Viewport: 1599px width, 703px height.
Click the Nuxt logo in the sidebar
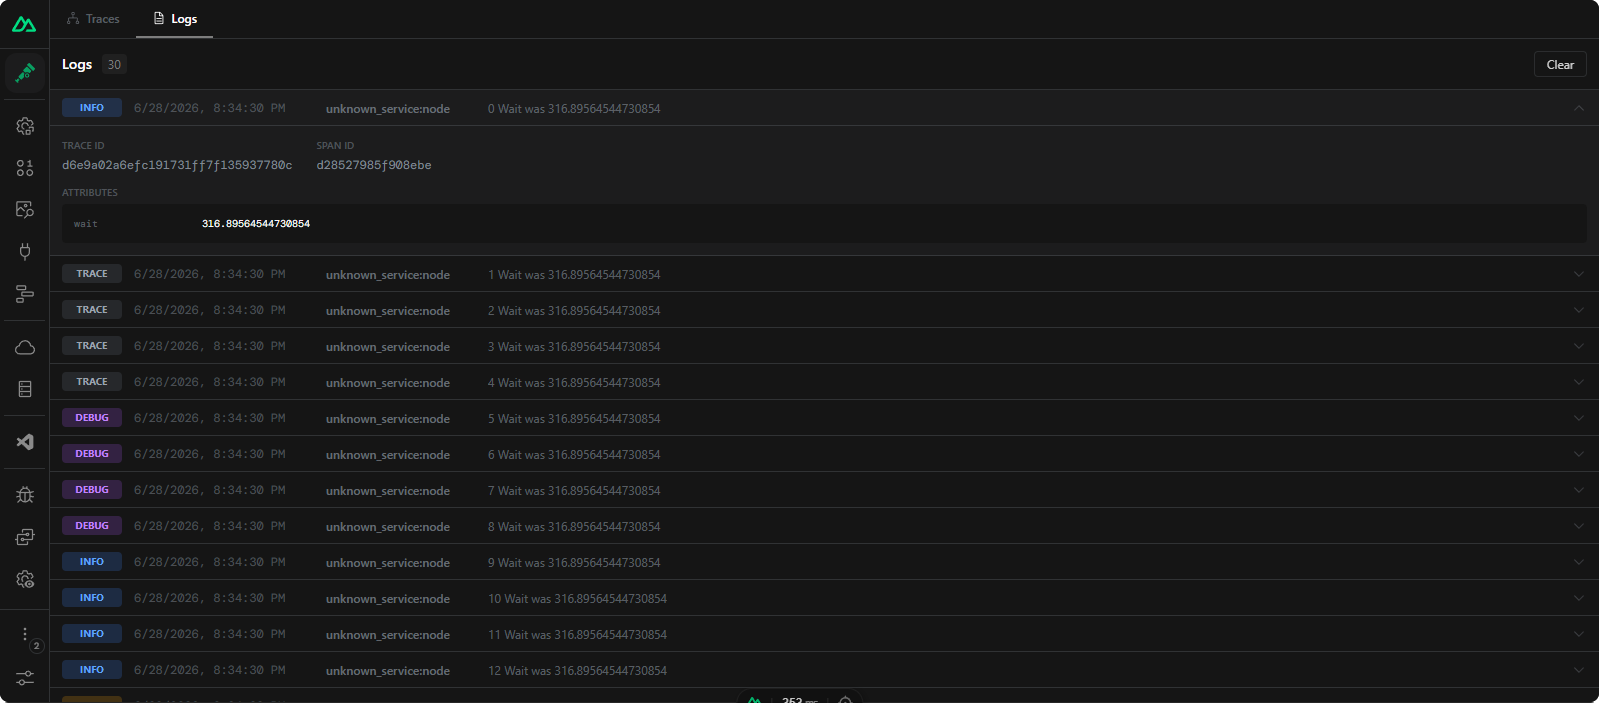click(x=24, y=24)
